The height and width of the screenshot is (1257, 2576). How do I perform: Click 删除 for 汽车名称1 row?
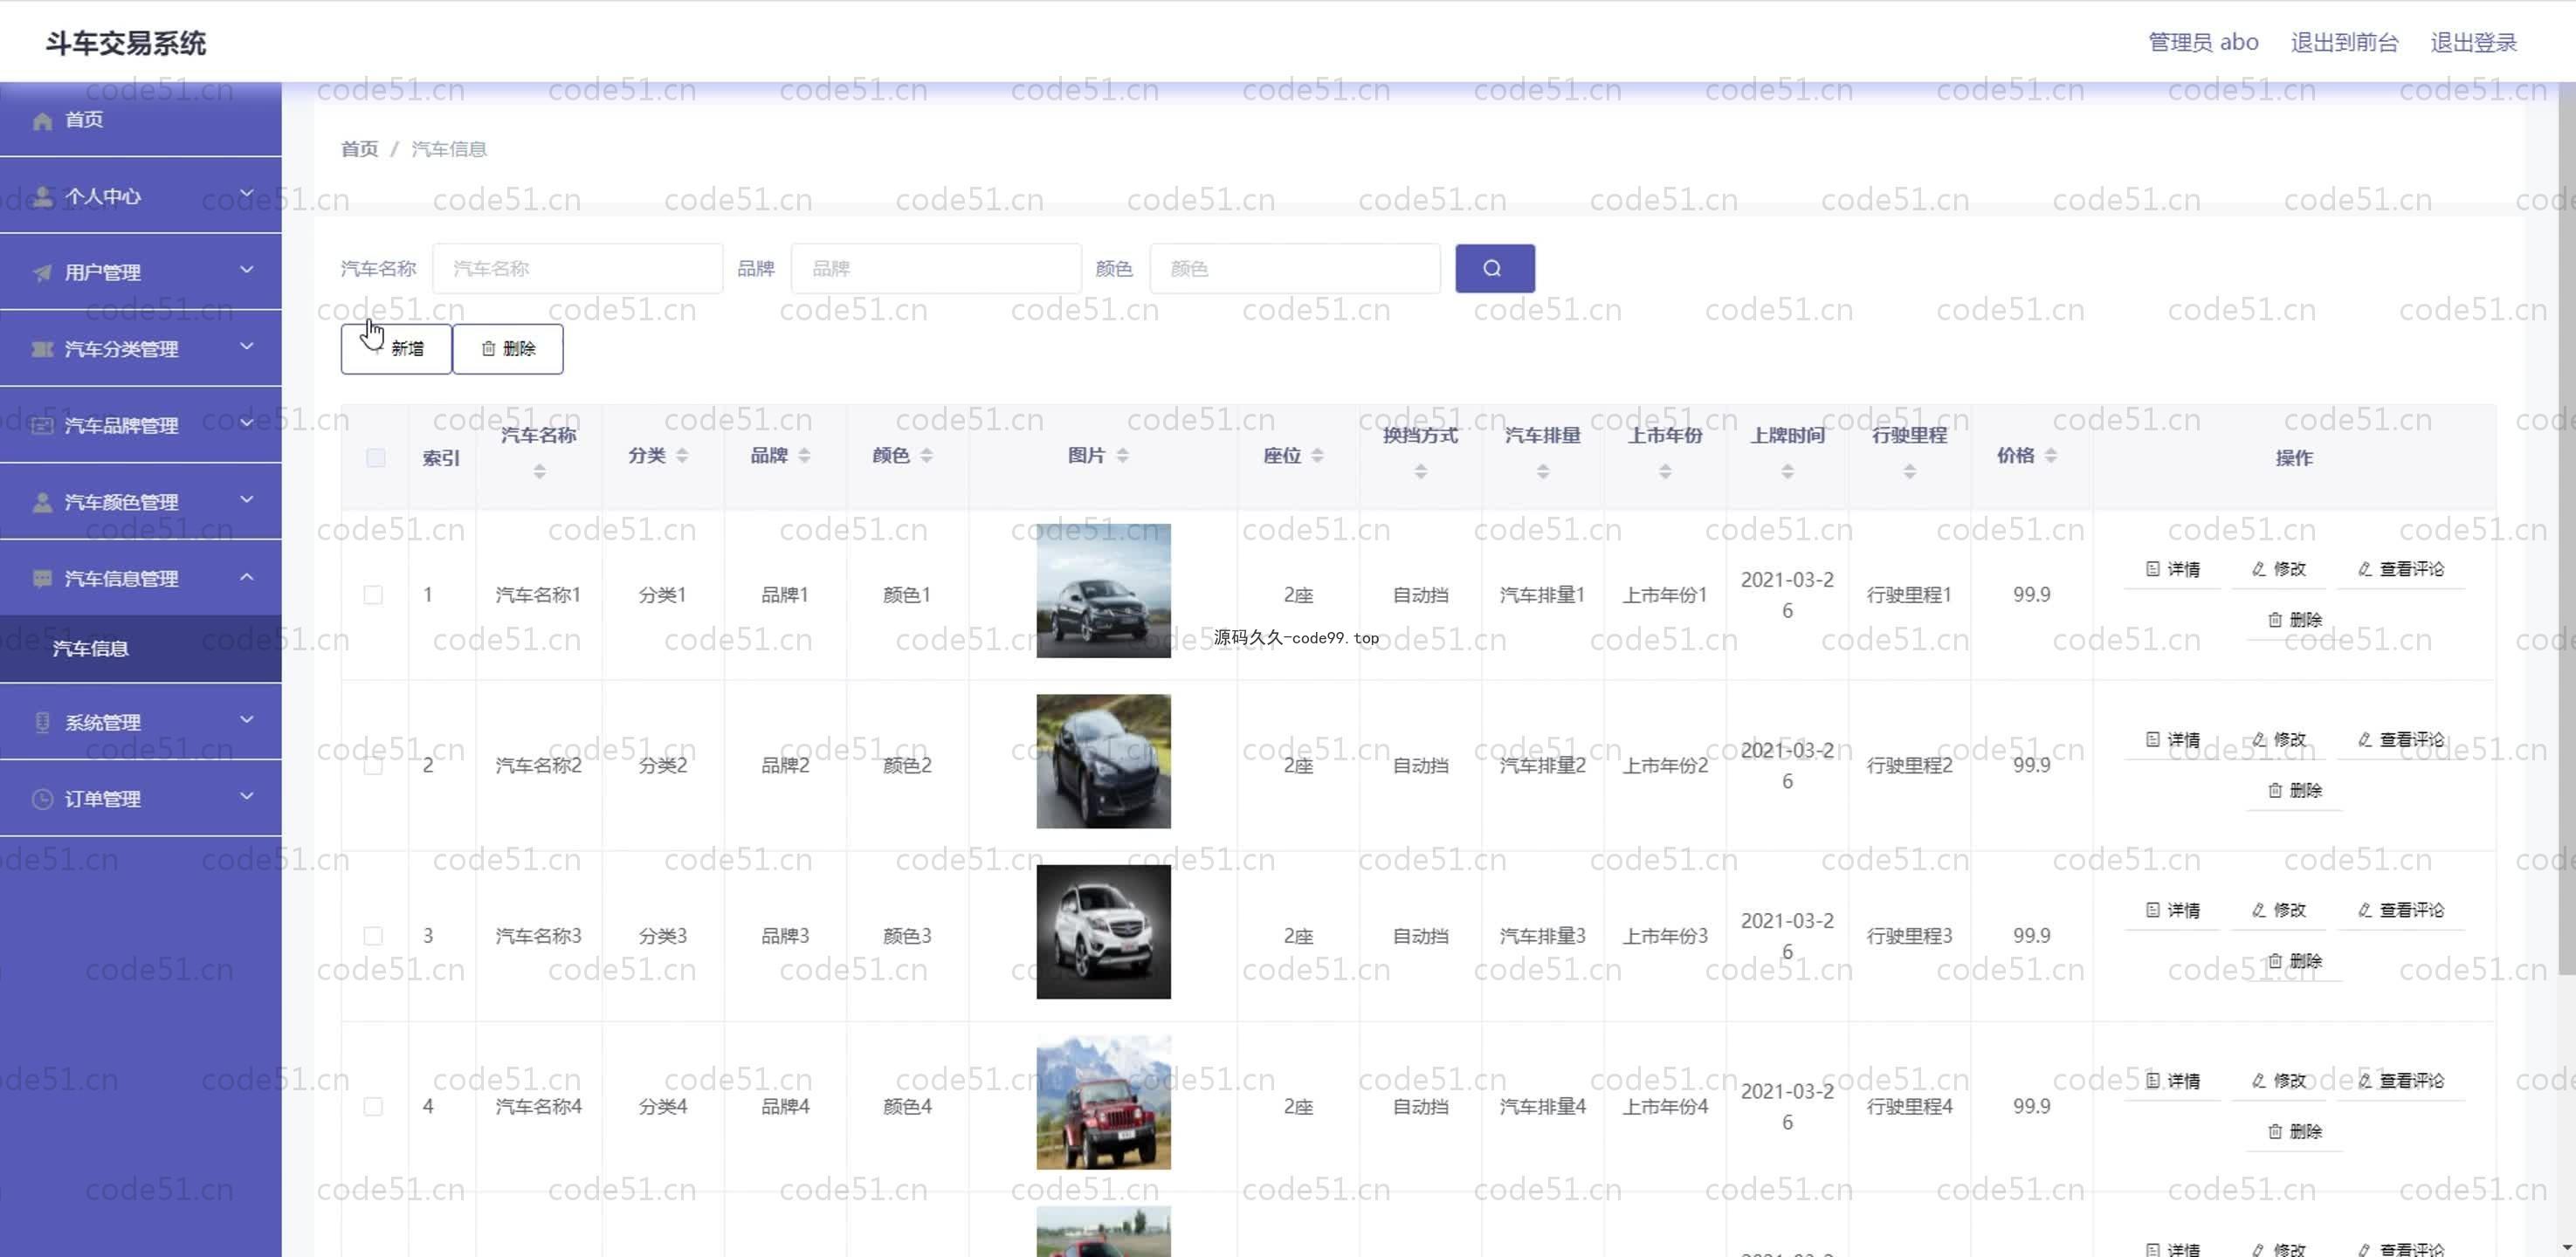2294,620
